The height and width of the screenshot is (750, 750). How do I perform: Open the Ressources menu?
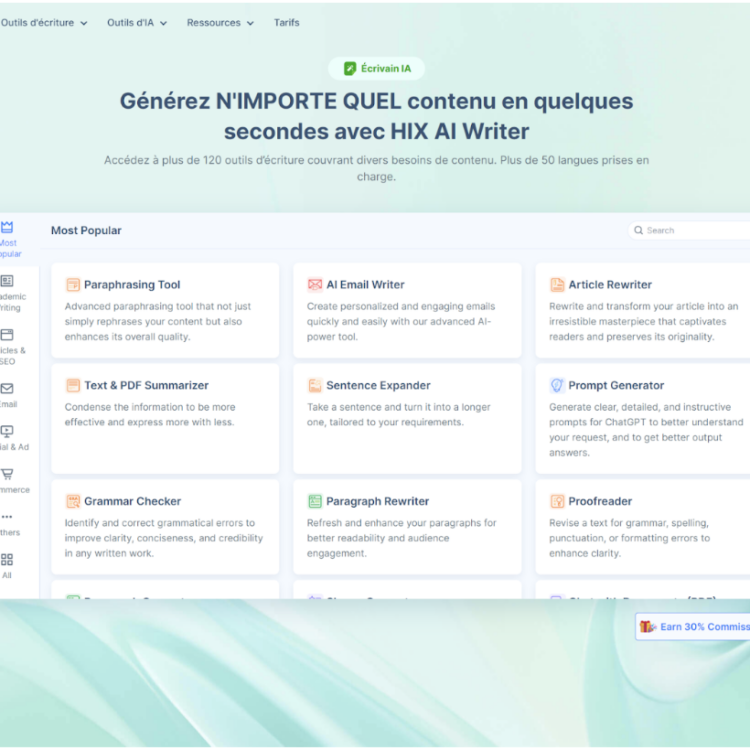[x=220, y=22]
